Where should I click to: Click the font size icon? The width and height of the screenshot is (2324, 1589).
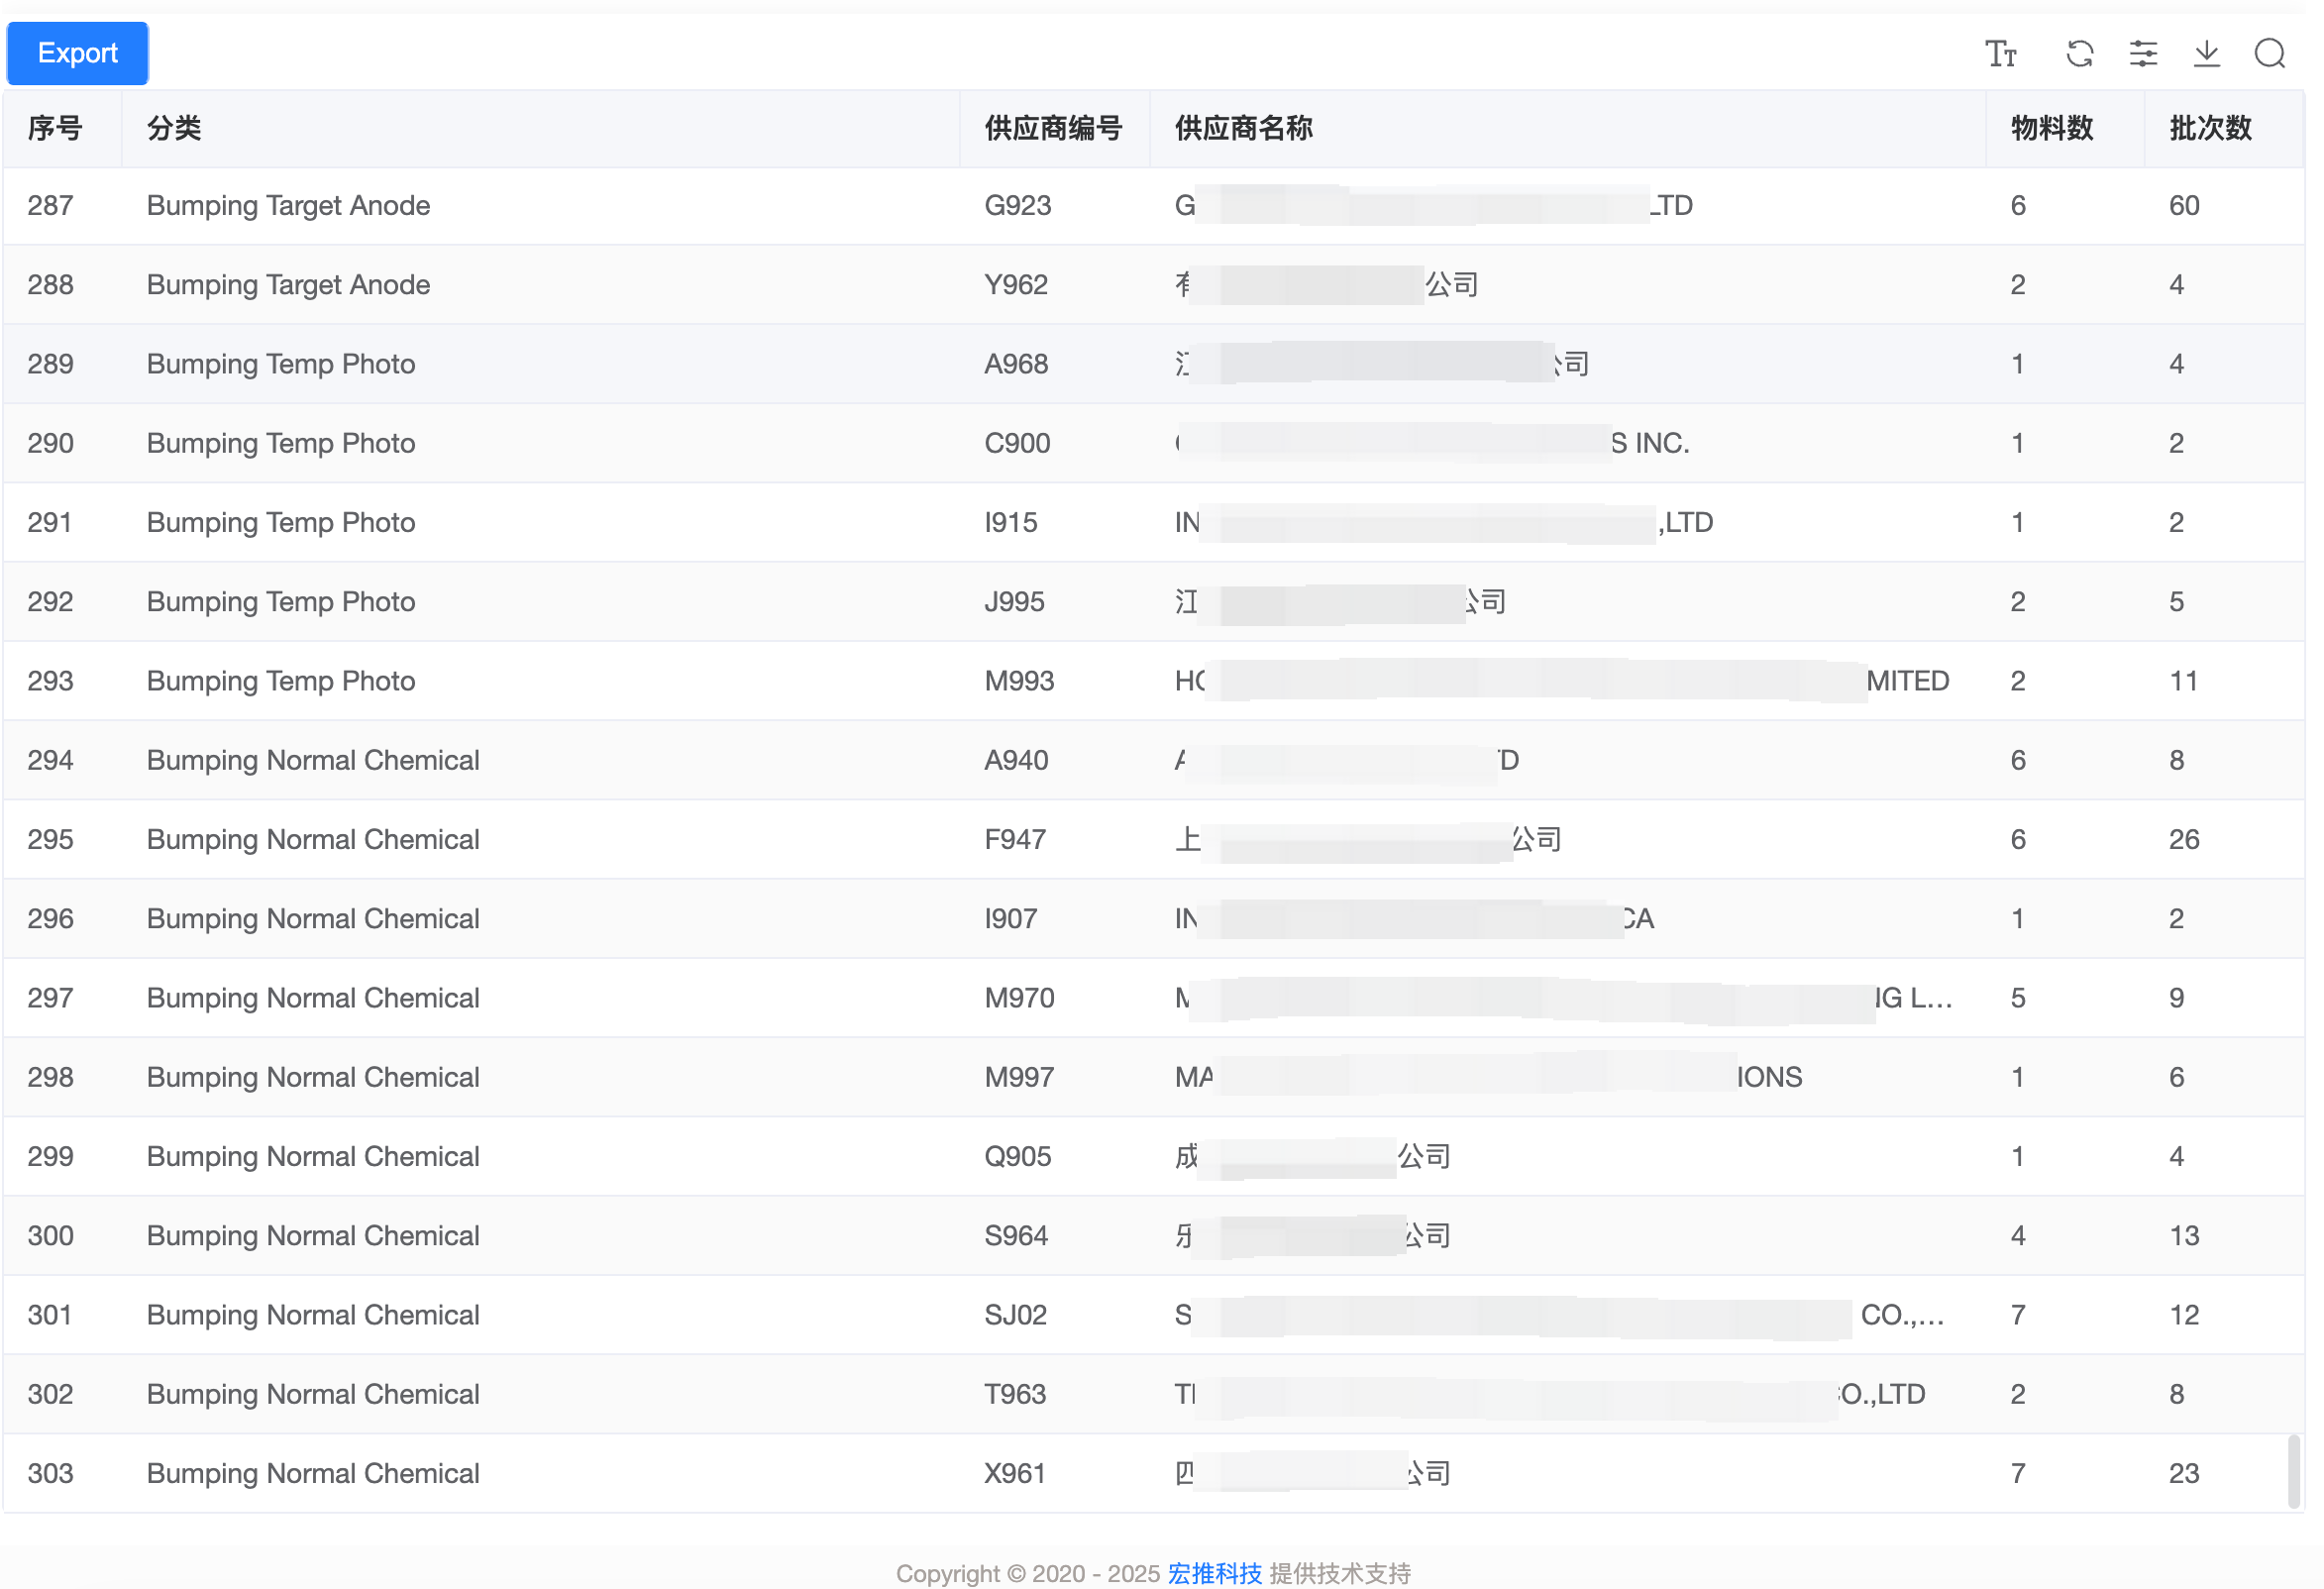[x=2001, y=53]
